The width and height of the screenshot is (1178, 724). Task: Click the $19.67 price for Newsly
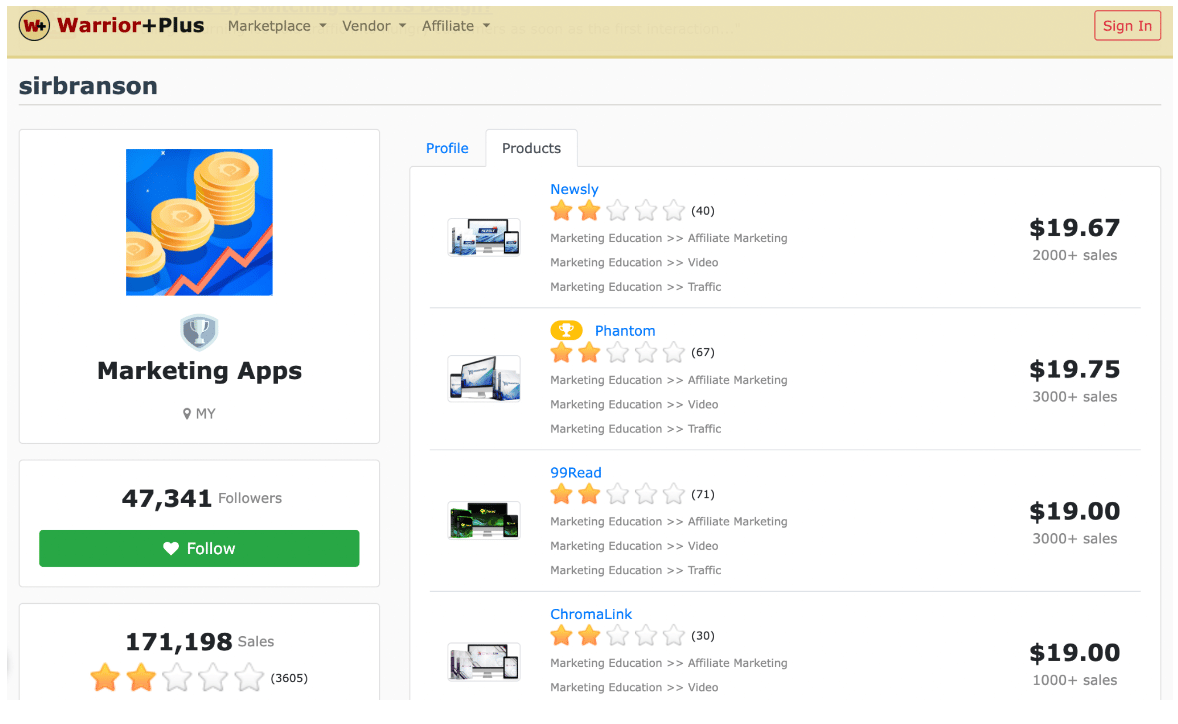pos(1074,228)
